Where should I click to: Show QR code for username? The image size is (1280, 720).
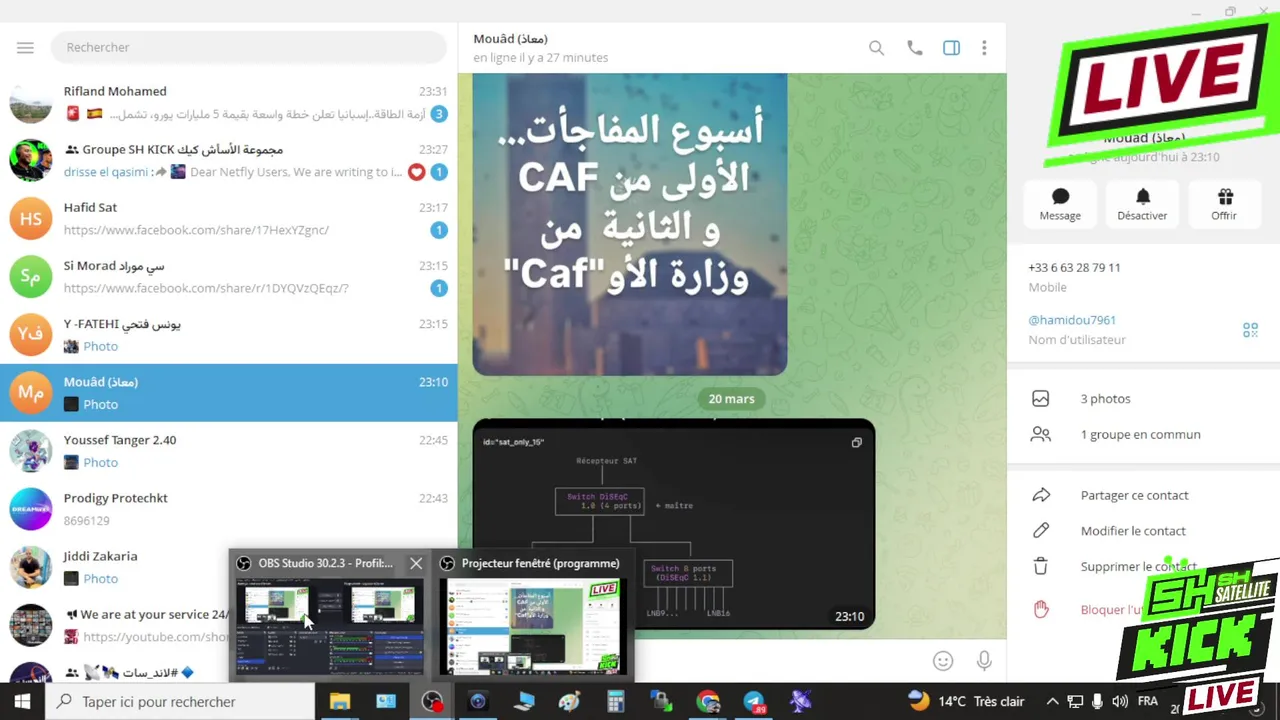[x=1250, y=329]
